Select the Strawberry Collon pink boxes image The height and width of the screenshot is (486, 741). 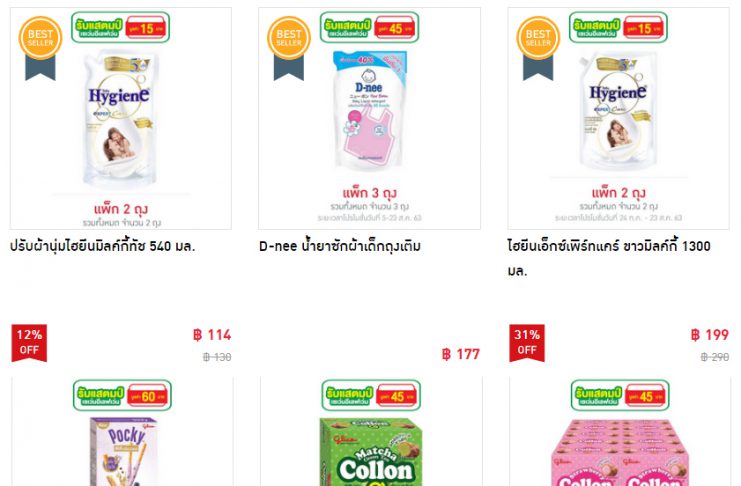point(620,453)
